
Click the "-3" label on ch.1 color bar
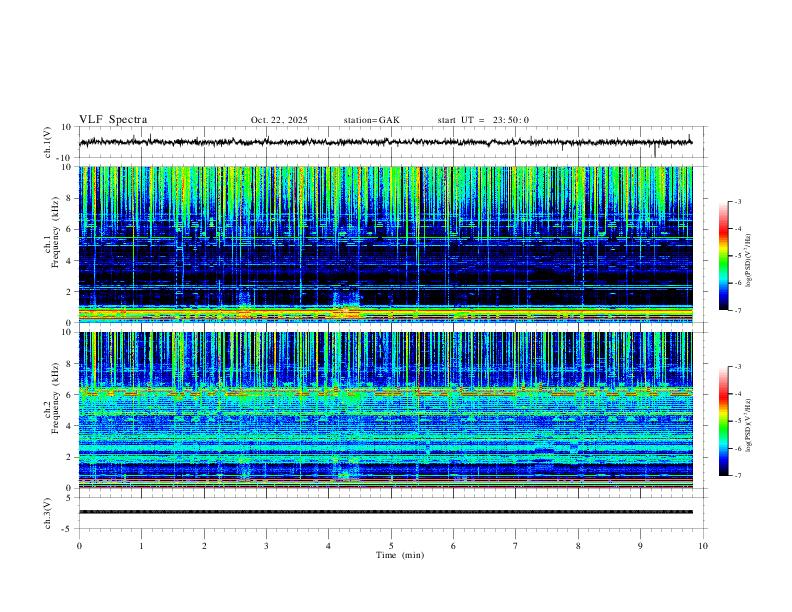[737, 201]
